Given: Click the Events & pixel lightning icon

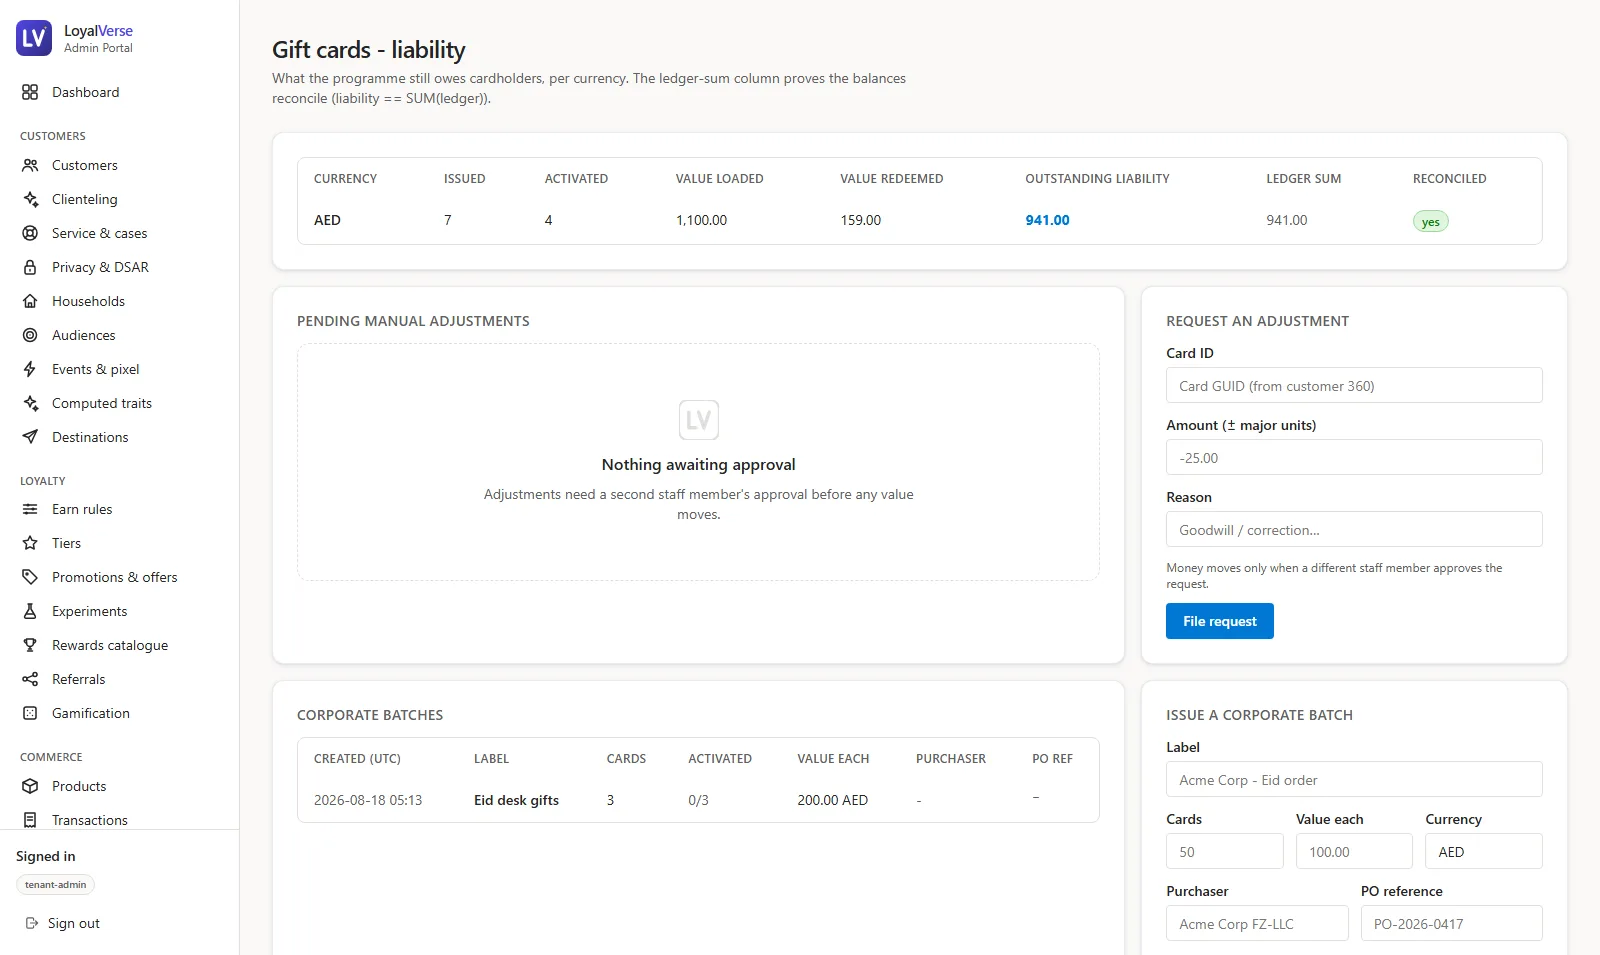Looking at the screenshot, I should pos(30,369).
